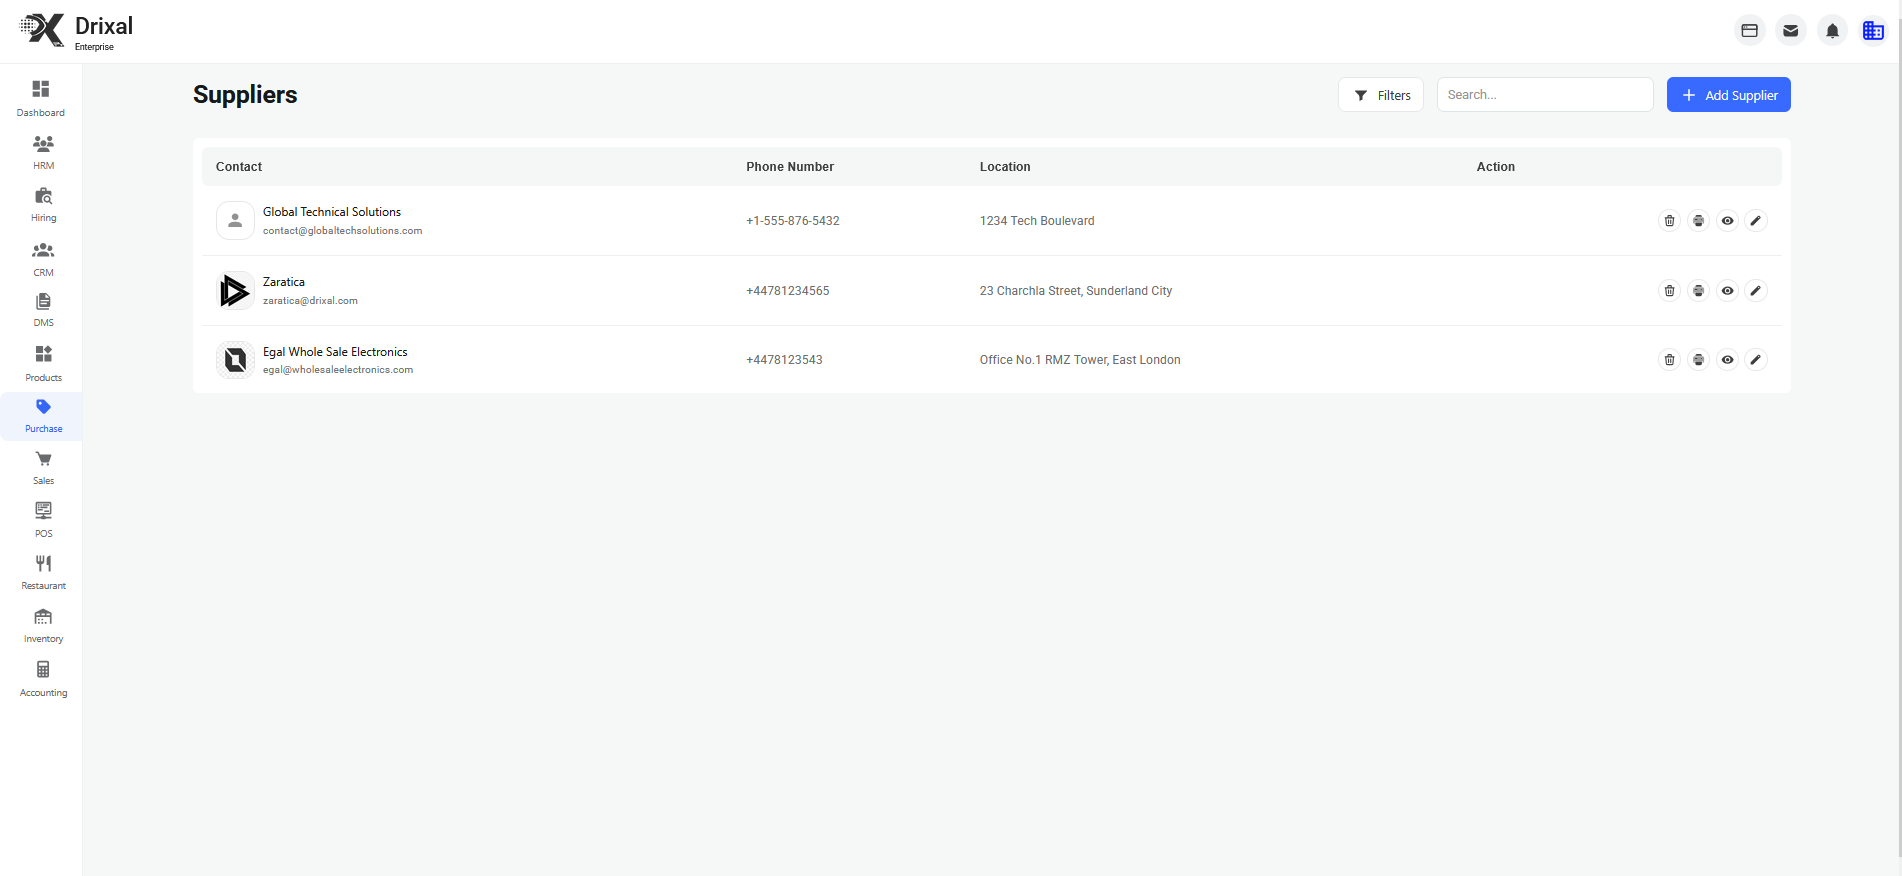
Task: Navigate to the POS module
Action: click(x=43, y=520)
